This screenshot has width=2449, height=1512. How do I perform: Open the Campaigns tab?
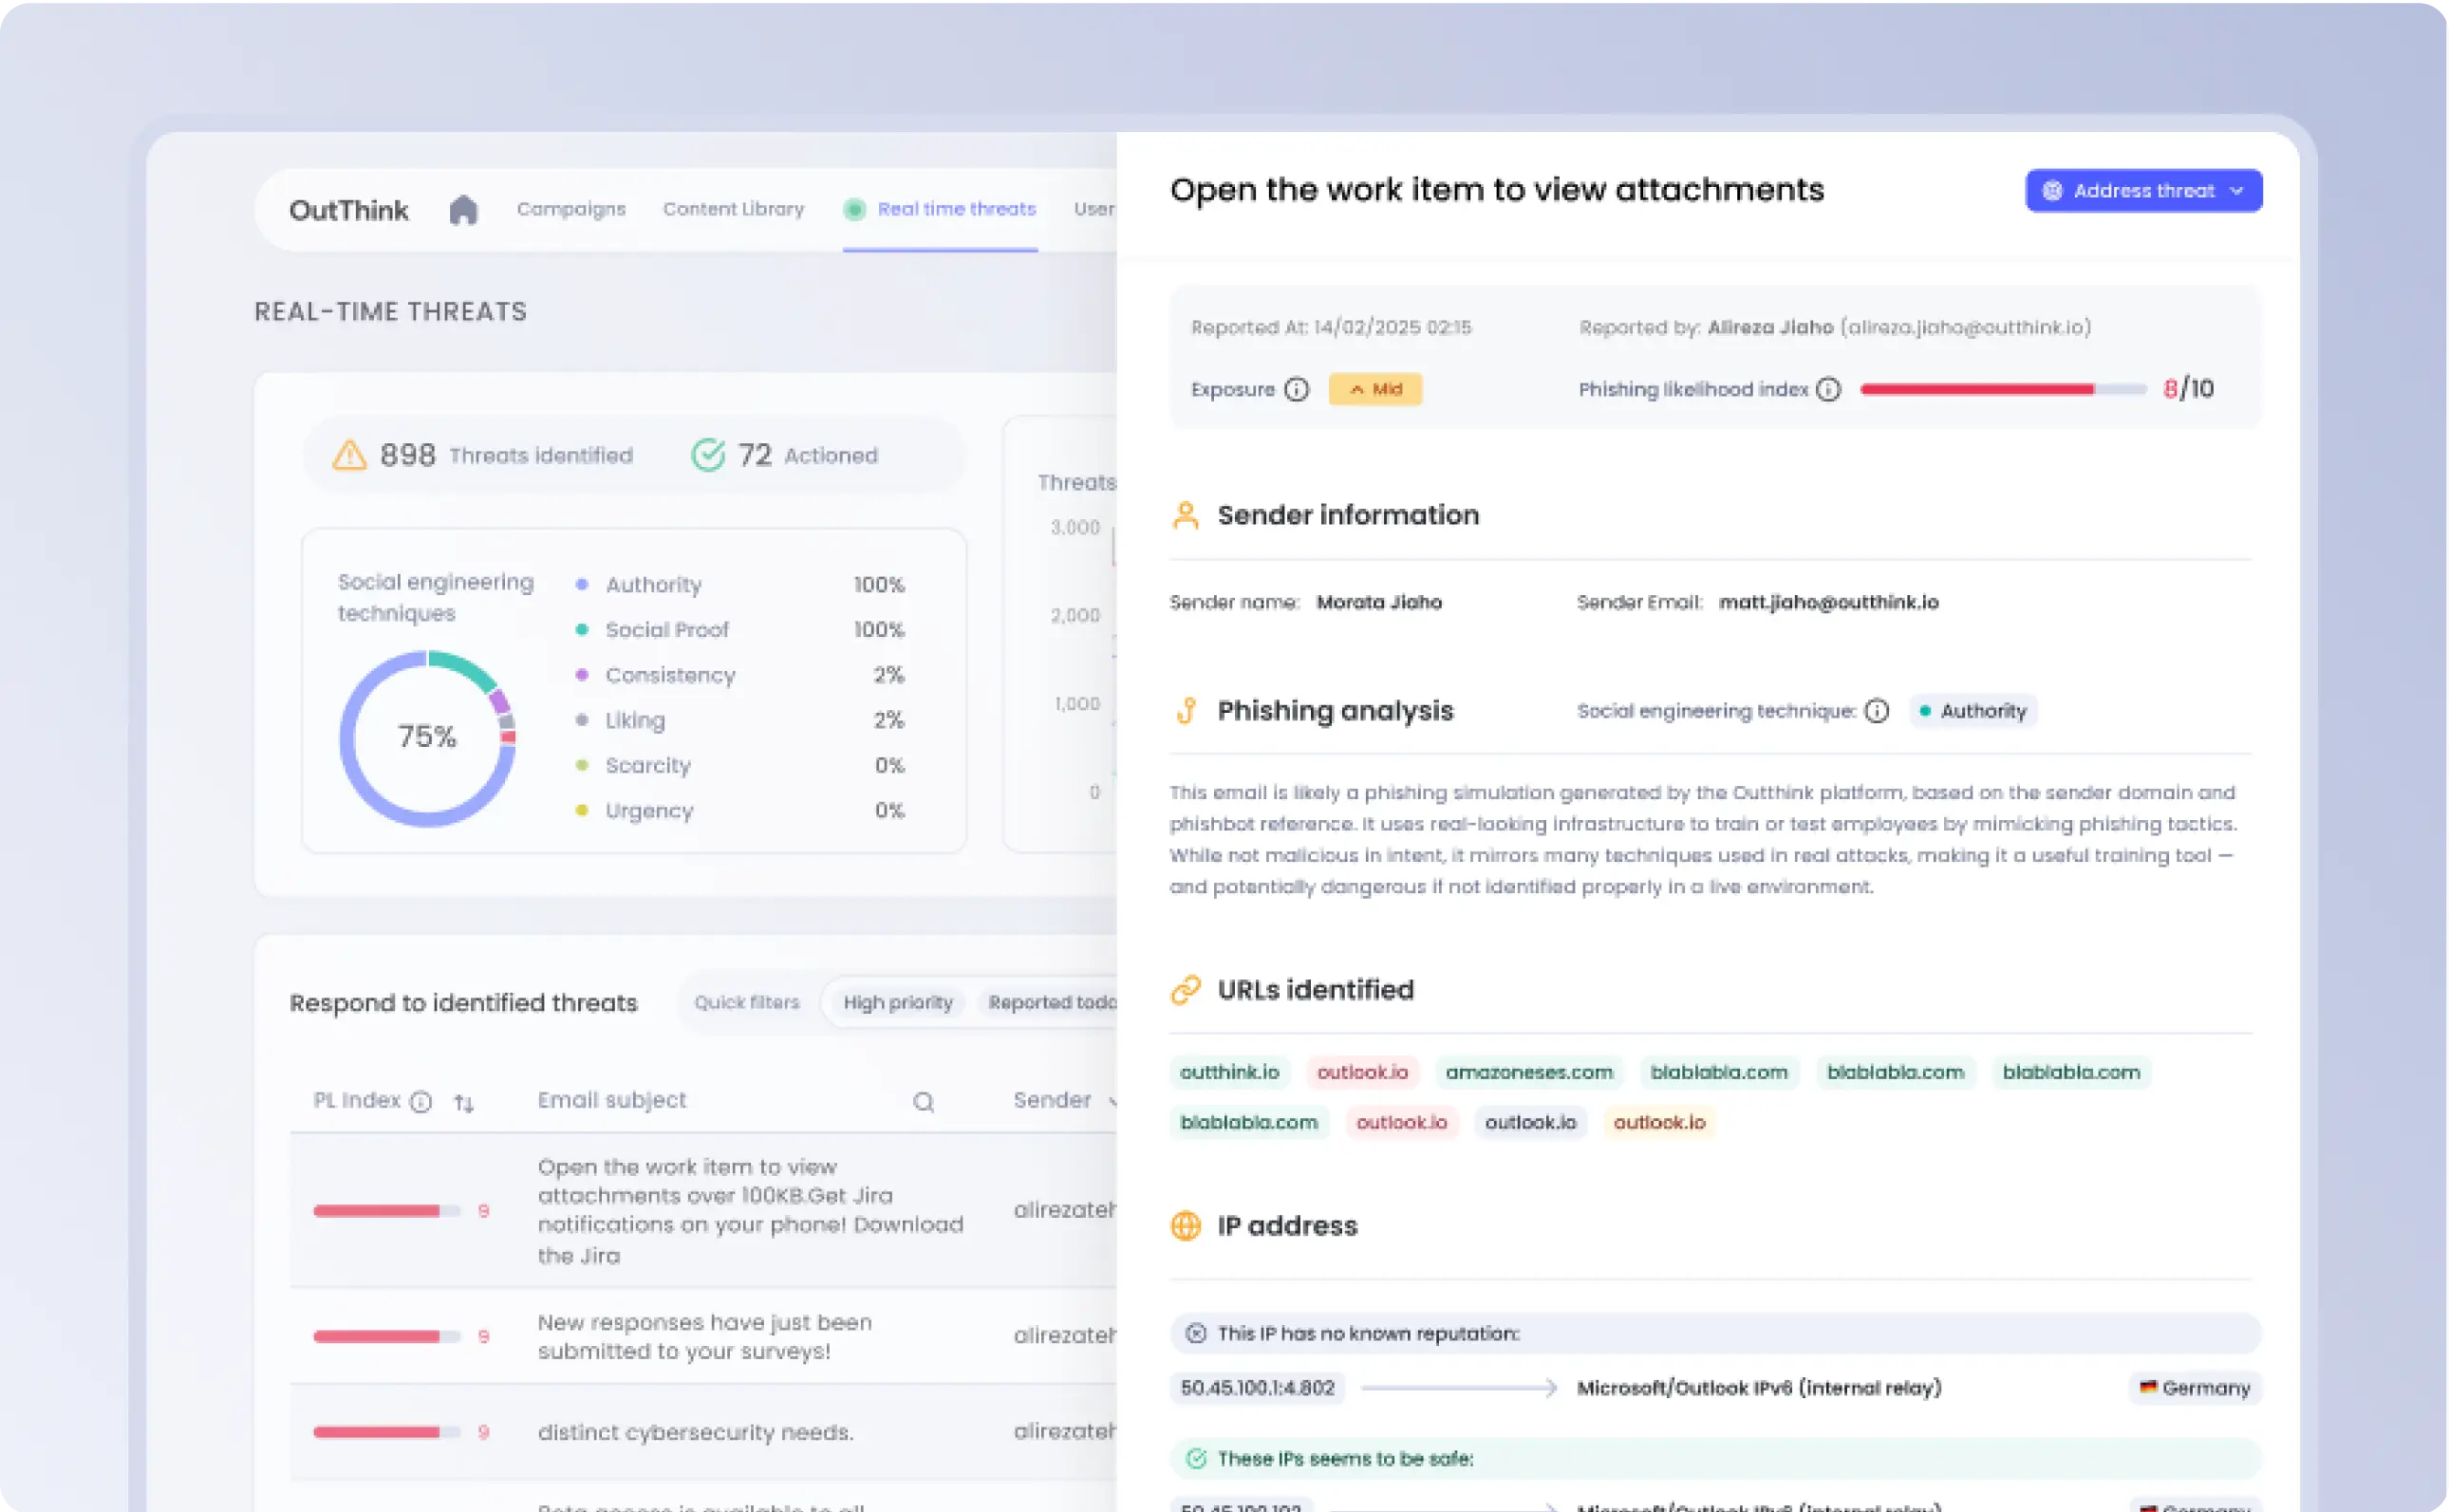point(571,209)
